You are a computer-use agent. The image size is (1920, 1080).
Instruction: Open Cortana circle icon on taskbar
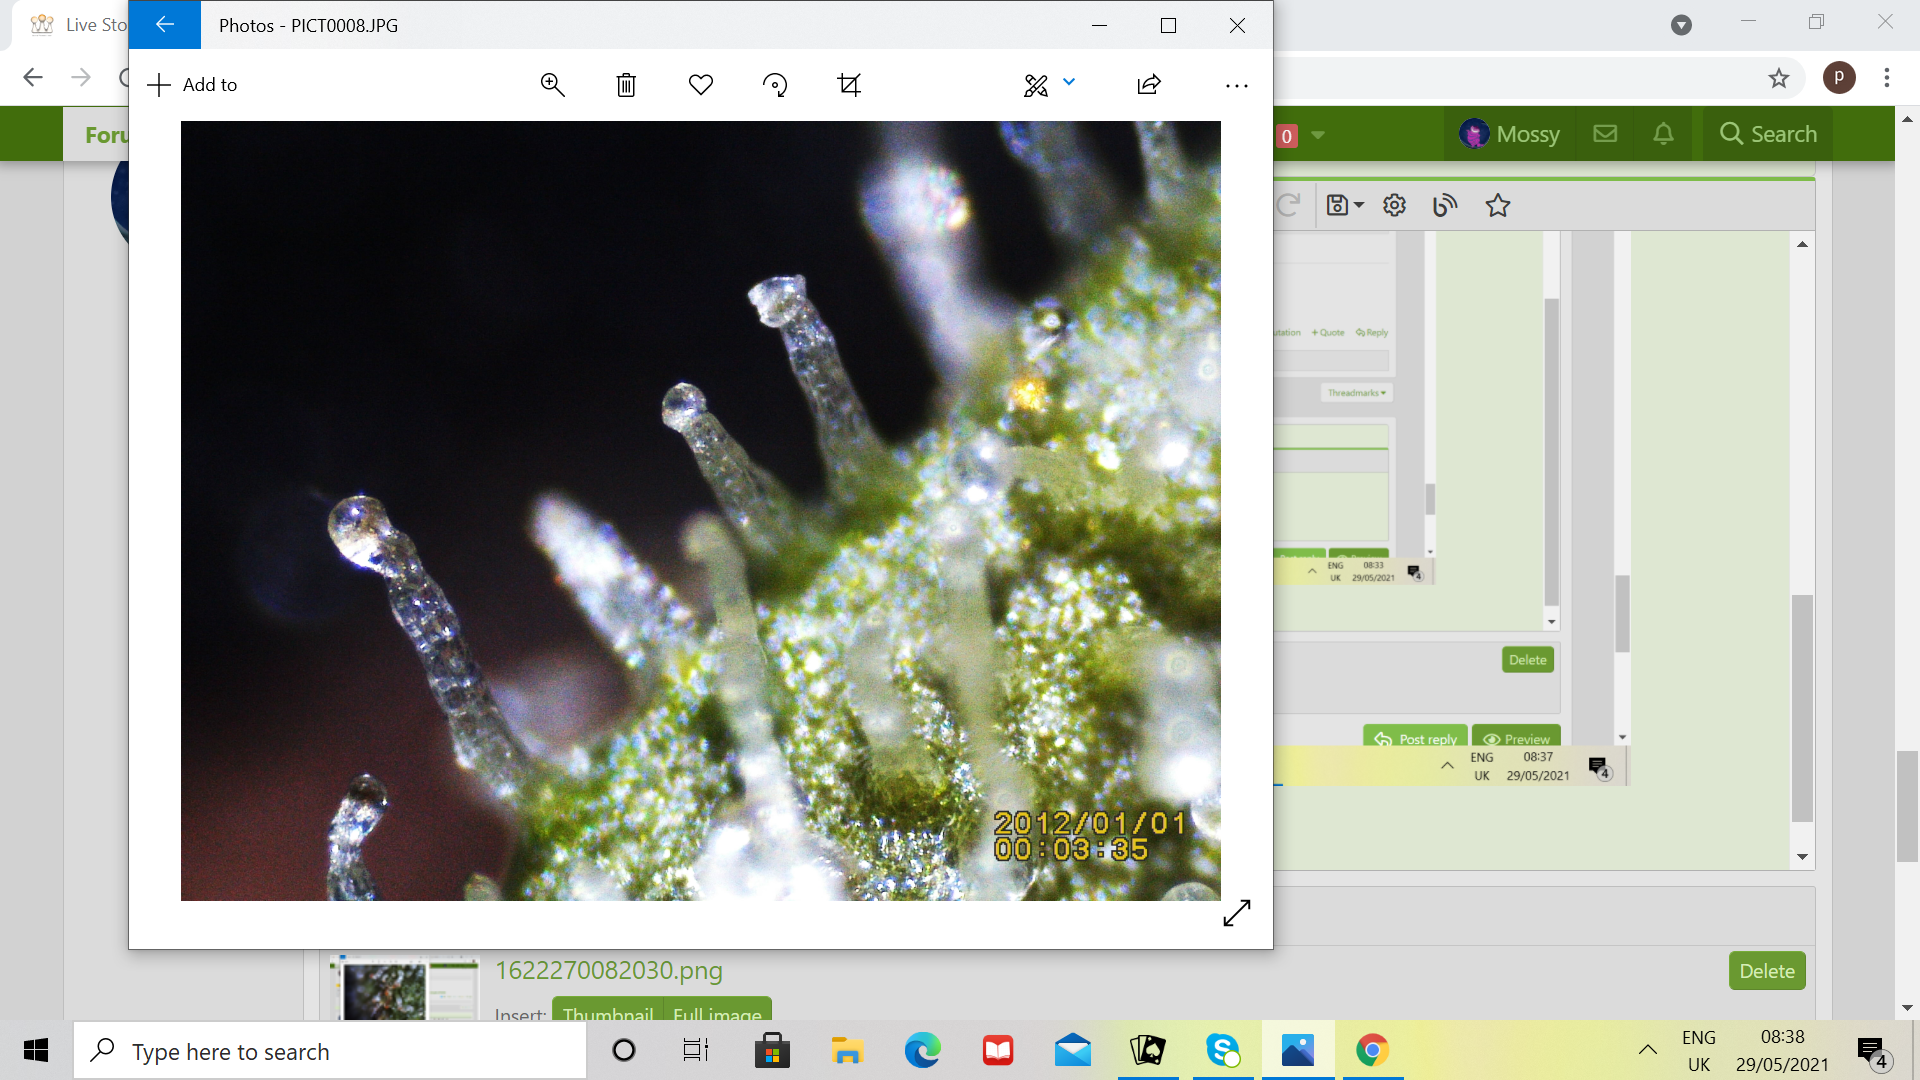pyautogui.click(x=623, y=1050)
